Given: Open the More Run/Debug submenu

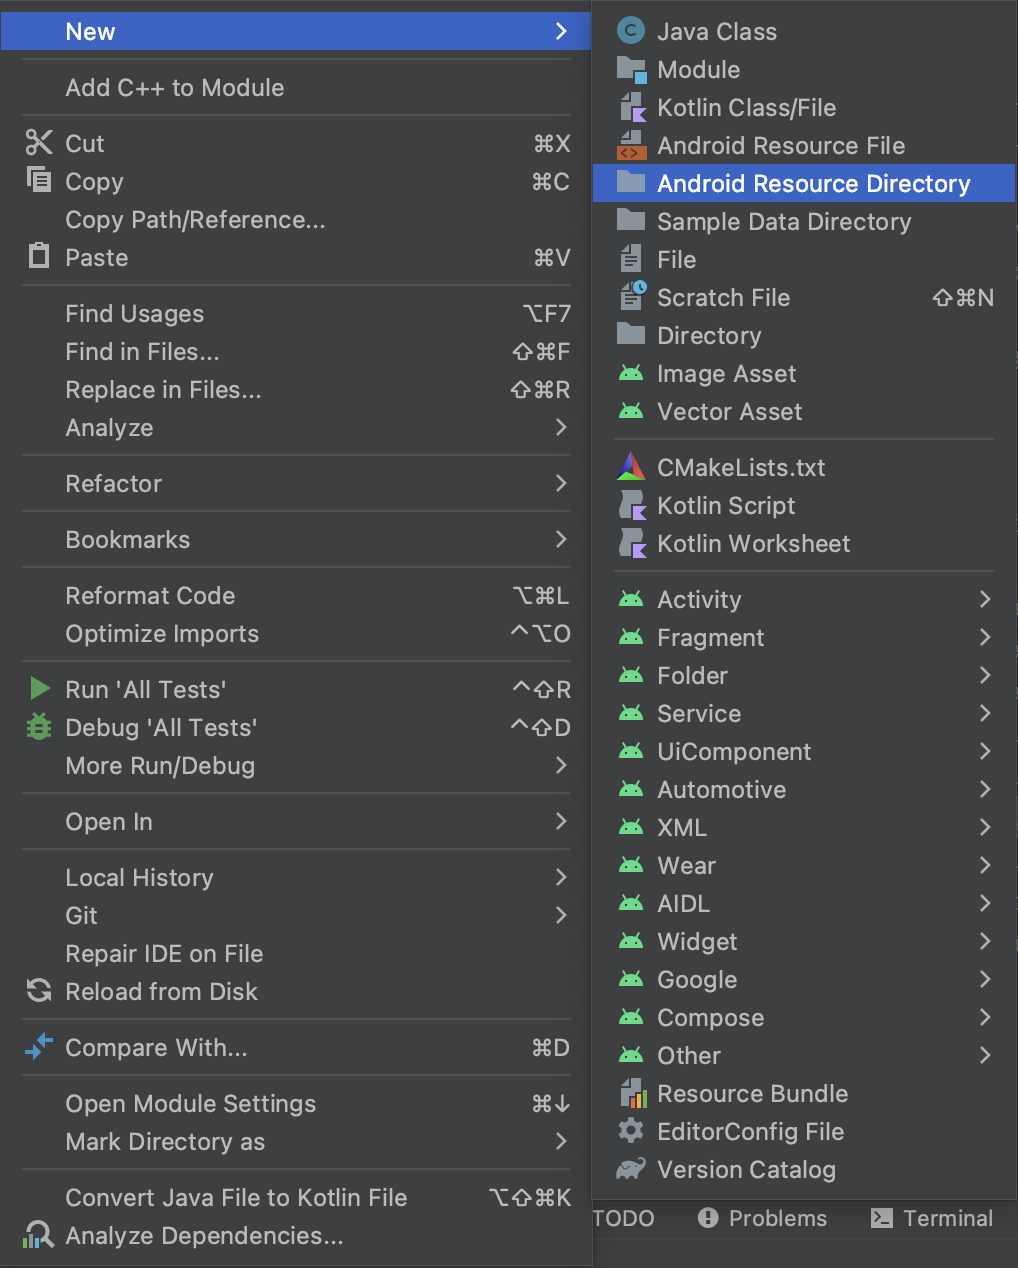Looking at the screenshot, I should point(296,766).
